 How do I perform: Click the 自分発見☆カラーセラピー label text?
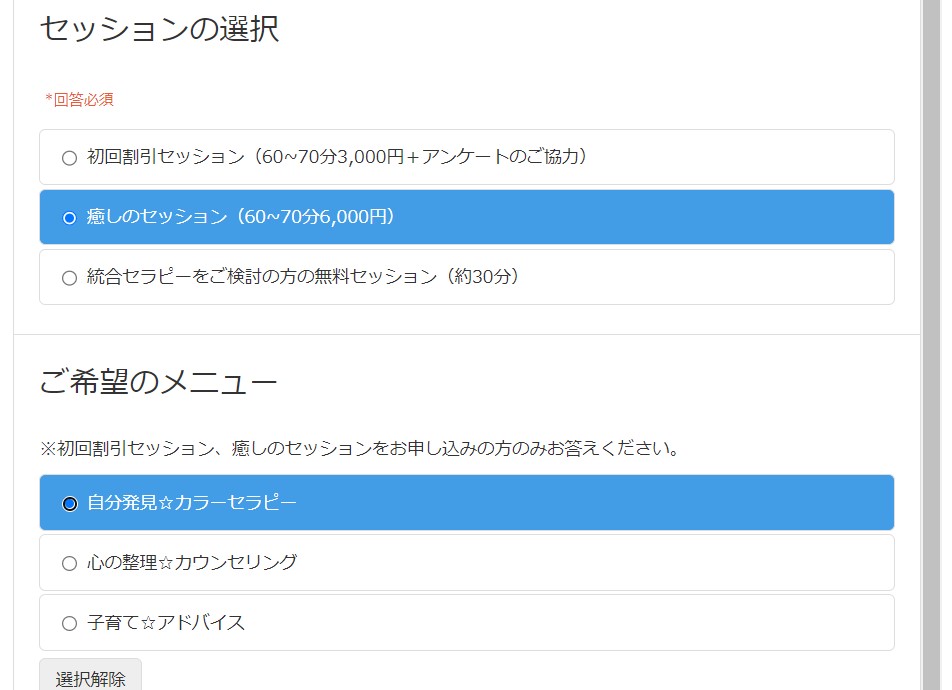(x=191, y=503)
